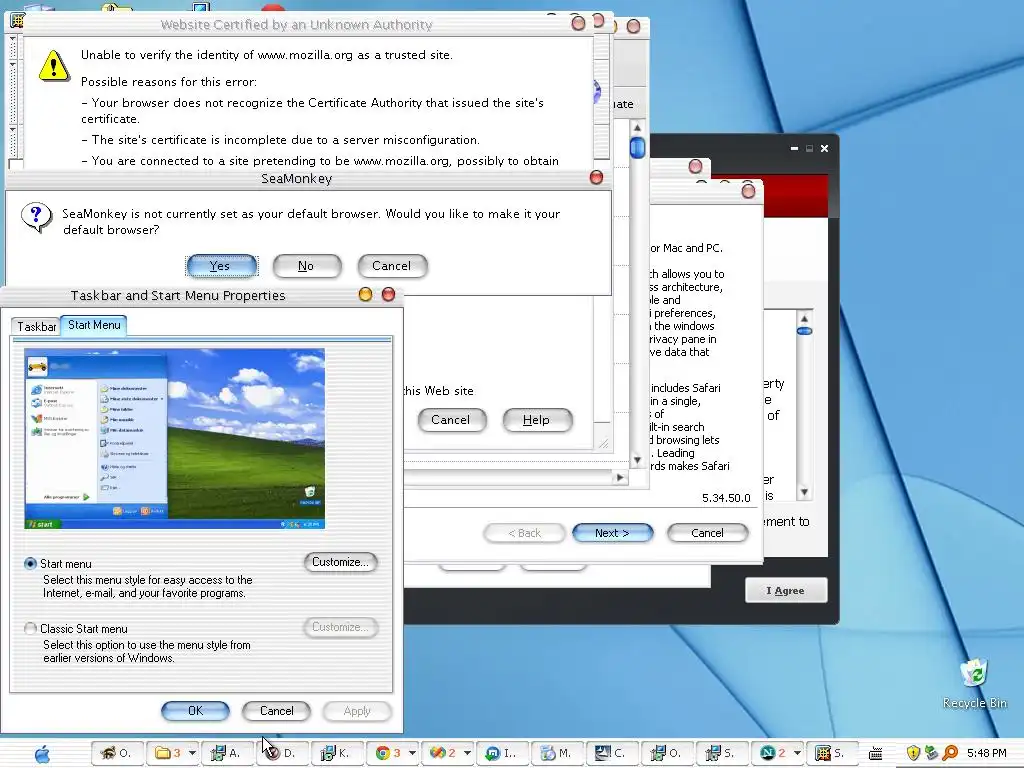Click the Safari version text 5.34.50.0

726,498
